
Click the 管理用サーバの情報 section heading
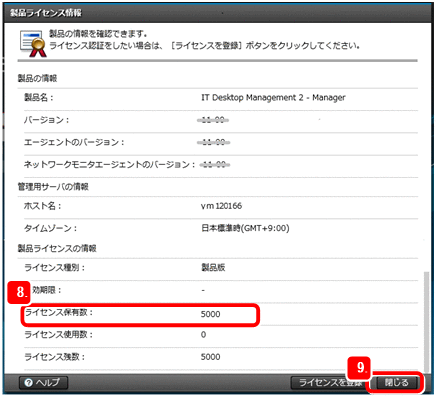coord(53,187)
